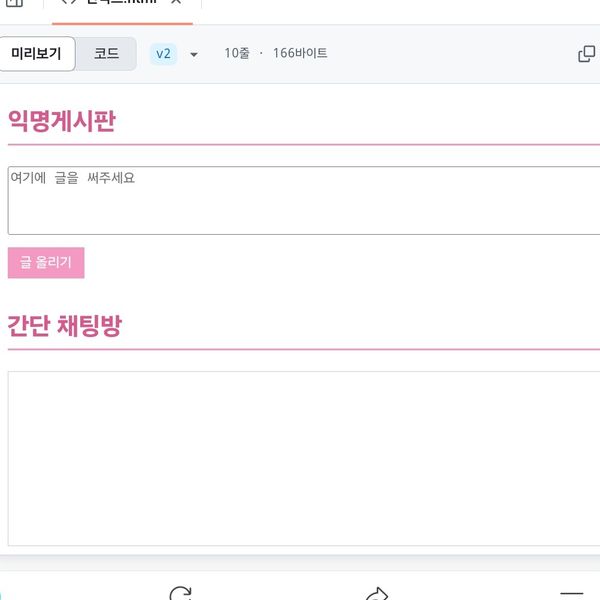Image resolution: width=600 pixels, height=600 pixels.
Task: Click the 166바이트 file size label
Action: click(x=300, y=54)
